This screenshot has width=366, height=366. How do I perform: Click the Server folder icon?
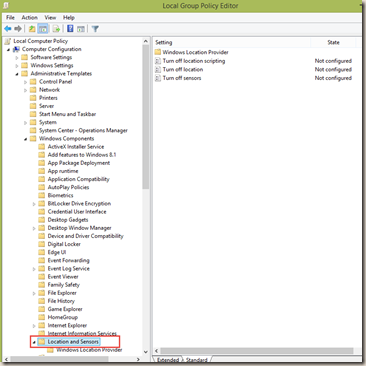pyautogui.click(x=33, y=106)
